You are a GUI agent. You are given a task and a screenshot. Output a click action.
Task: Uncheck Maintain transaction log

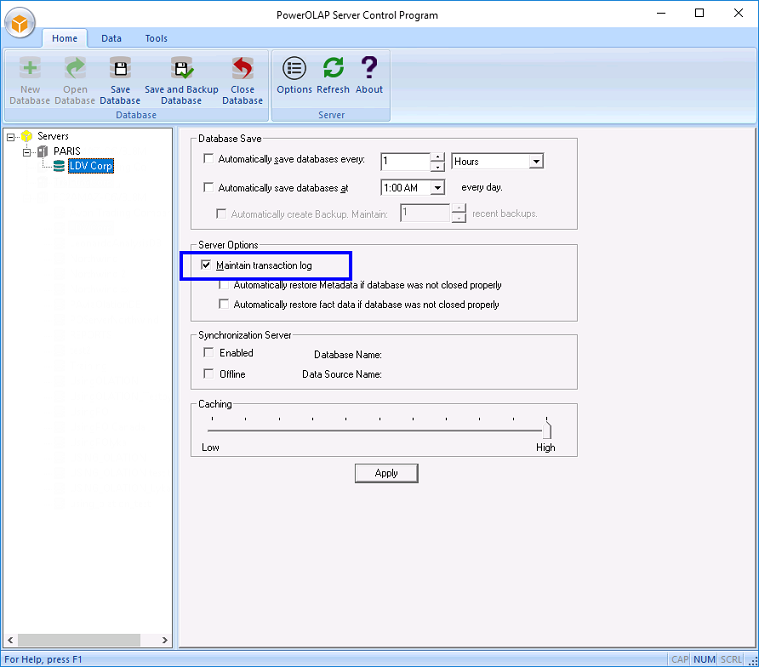click(x=207, y=266)
